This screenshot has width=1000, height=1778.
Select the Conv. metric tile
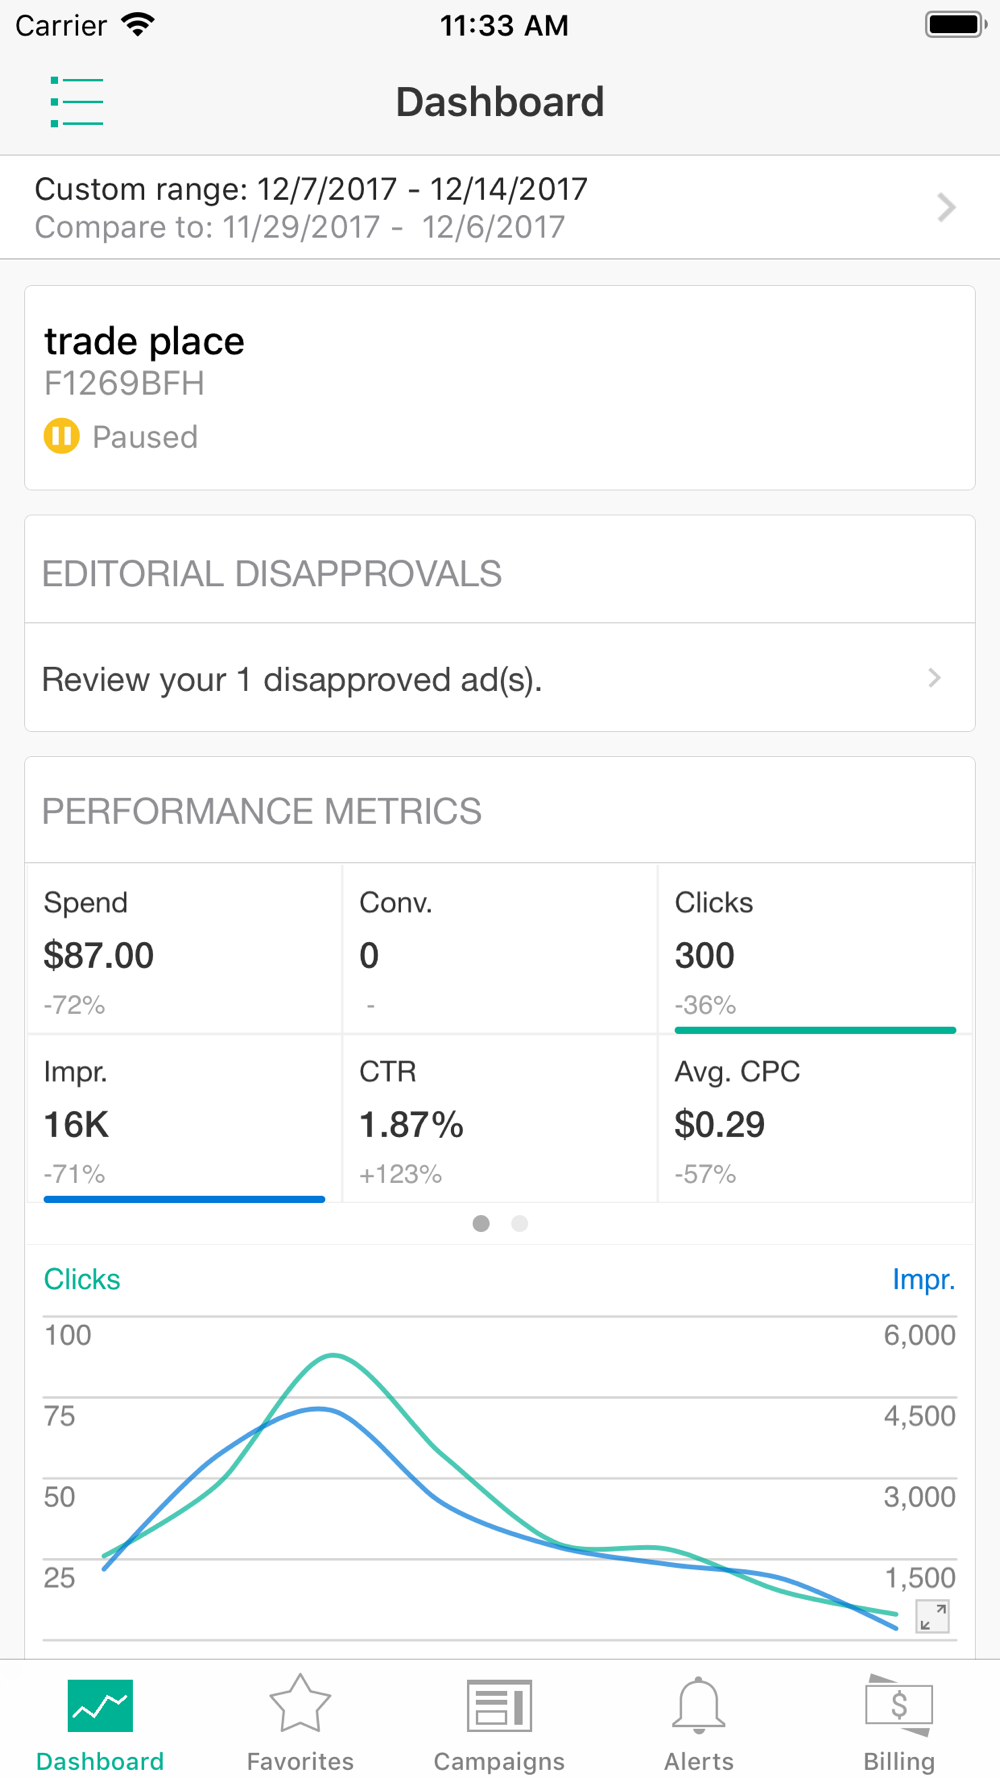pyautogui.click(x=500, y=949)
